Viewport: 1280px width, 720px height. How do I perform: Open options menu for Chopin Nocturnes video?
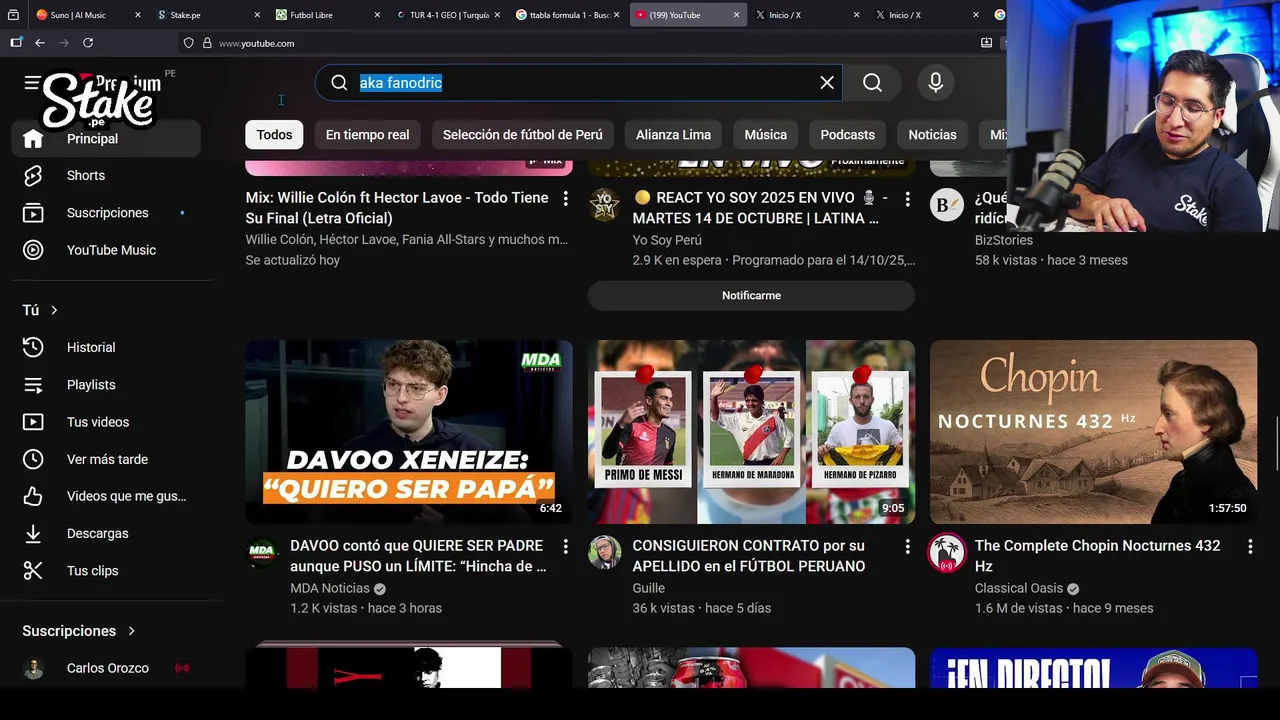point(1249,547)
